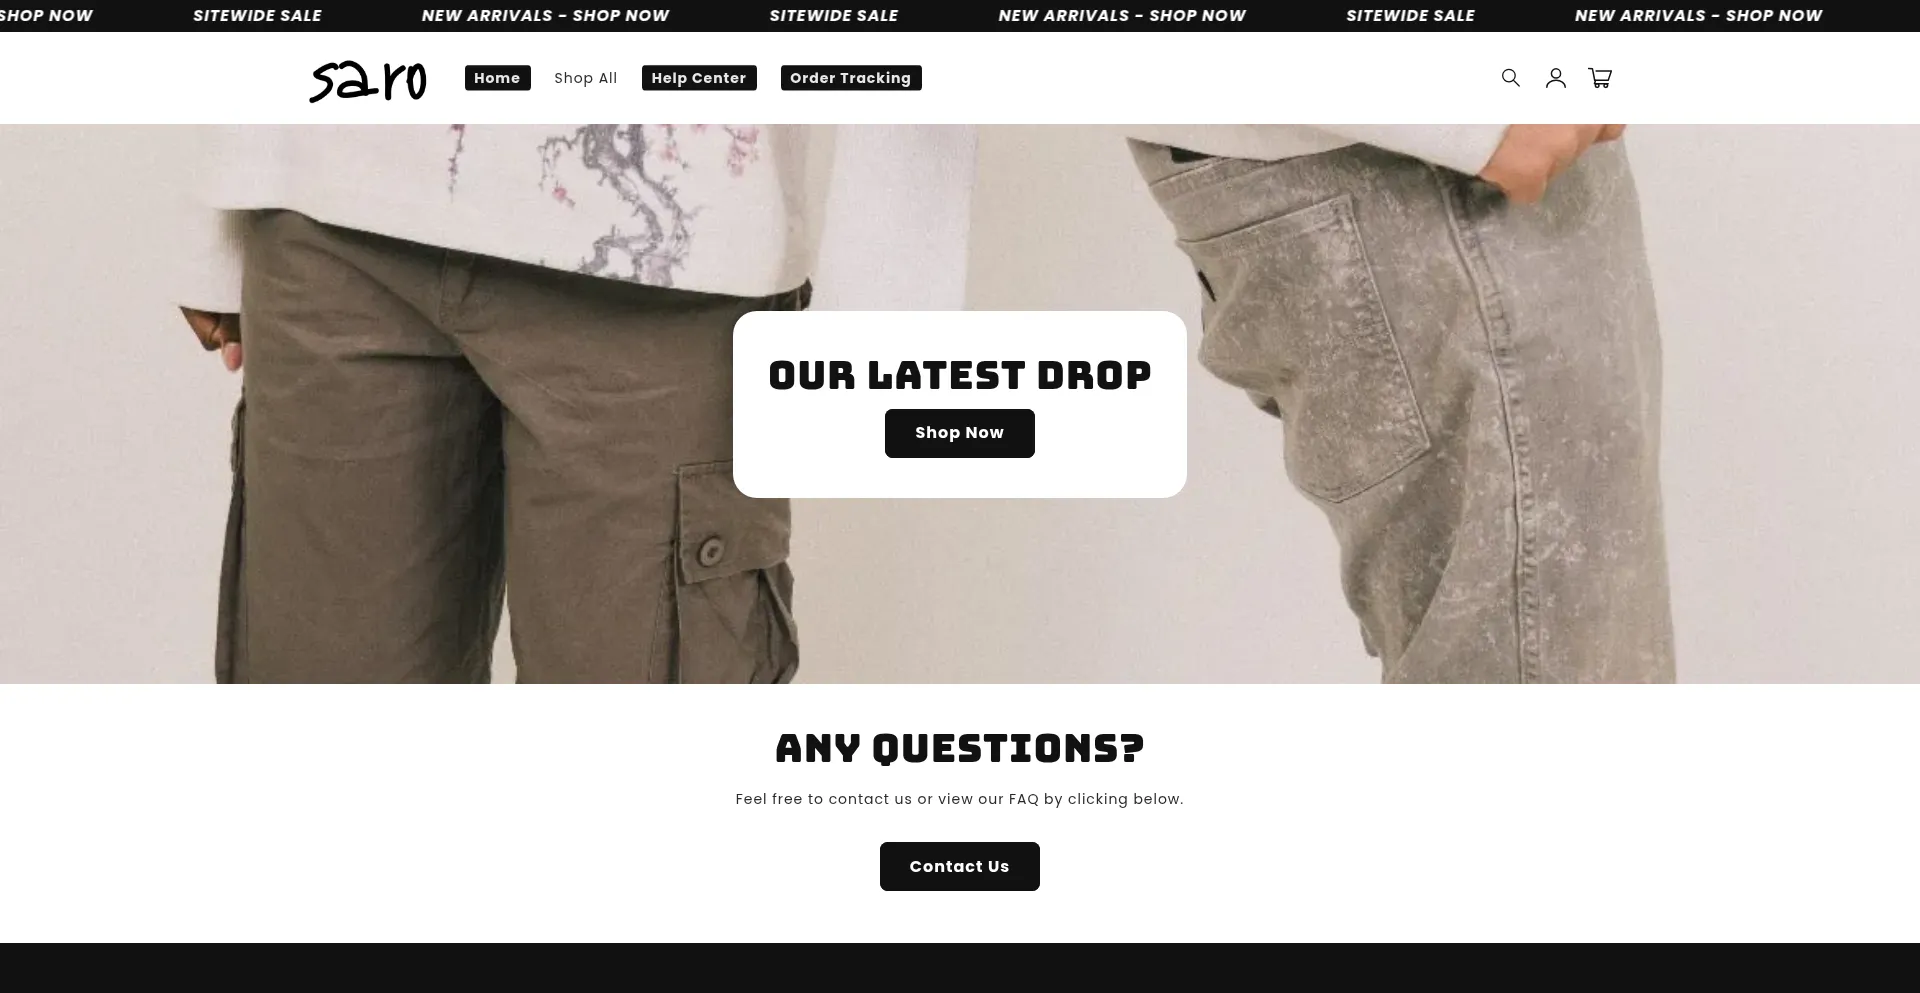Open the search magnifier icon

[x=1510, y=78]
